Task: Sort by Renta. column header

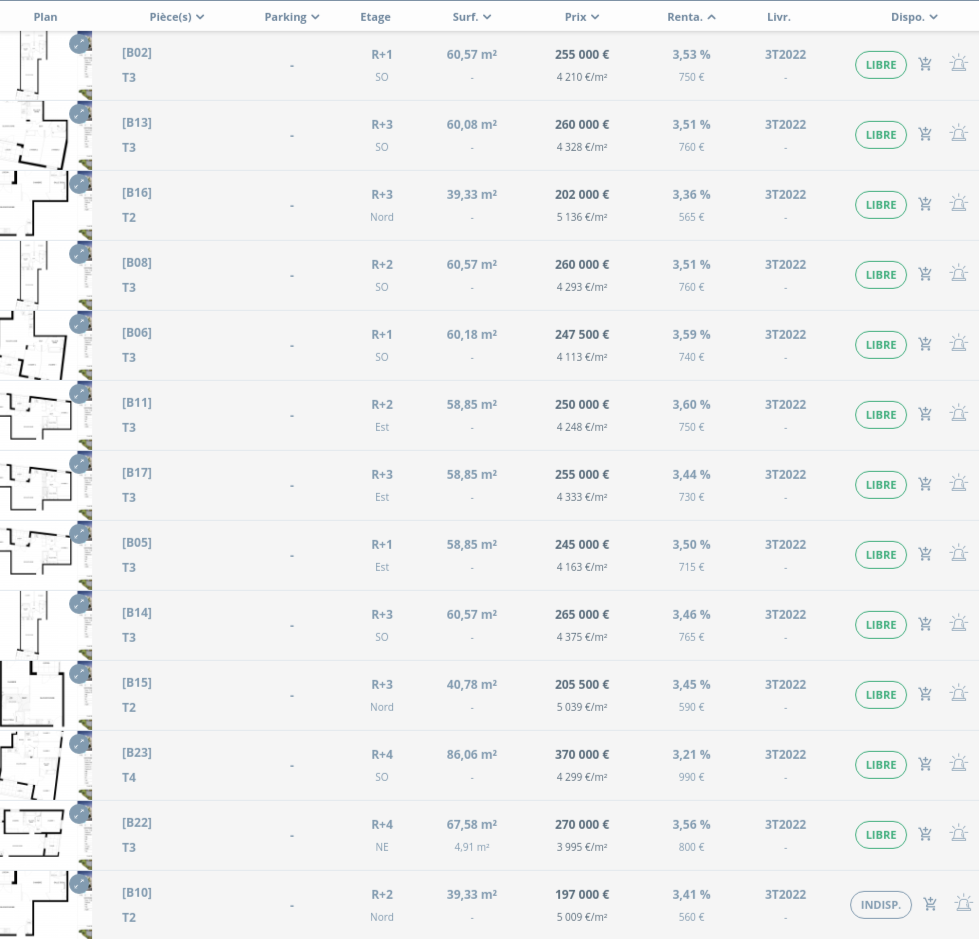Action: pos(691,17)
